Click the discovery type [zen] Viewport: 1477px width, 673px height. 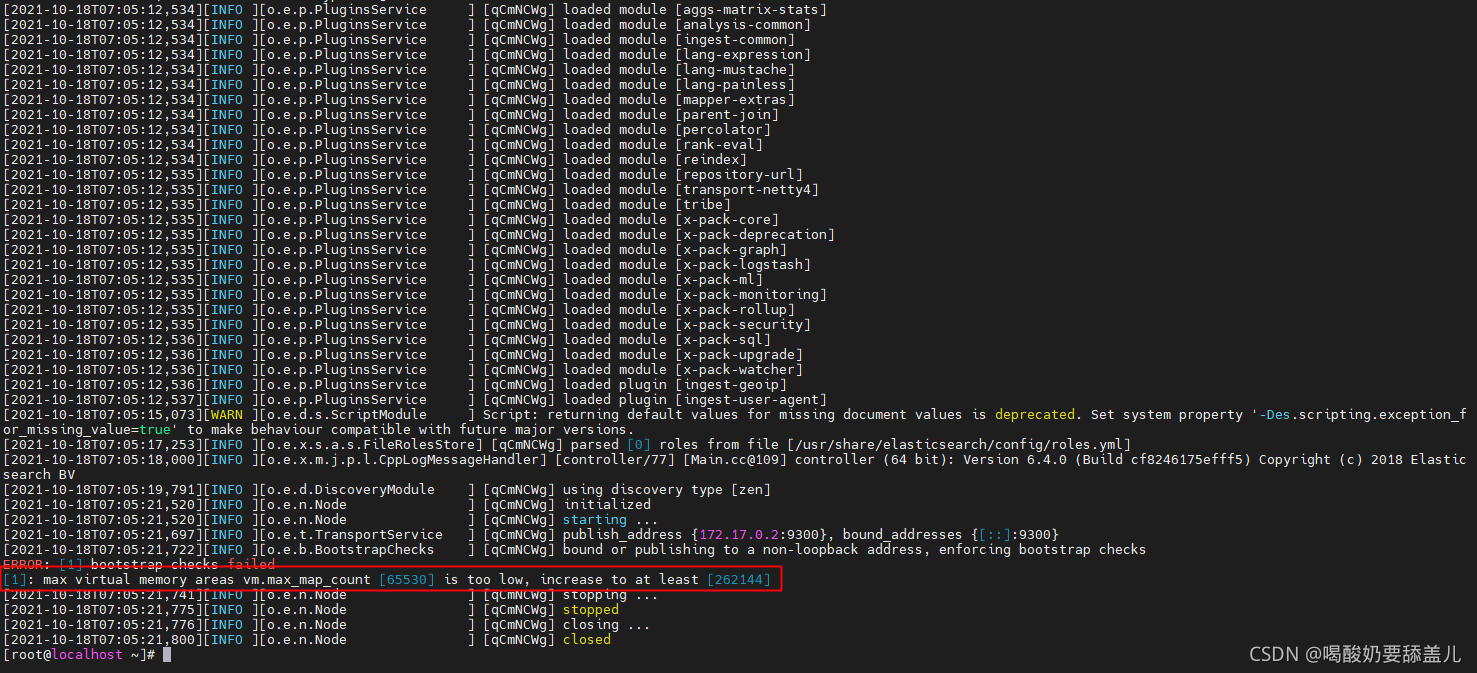(x=751, y=490)
